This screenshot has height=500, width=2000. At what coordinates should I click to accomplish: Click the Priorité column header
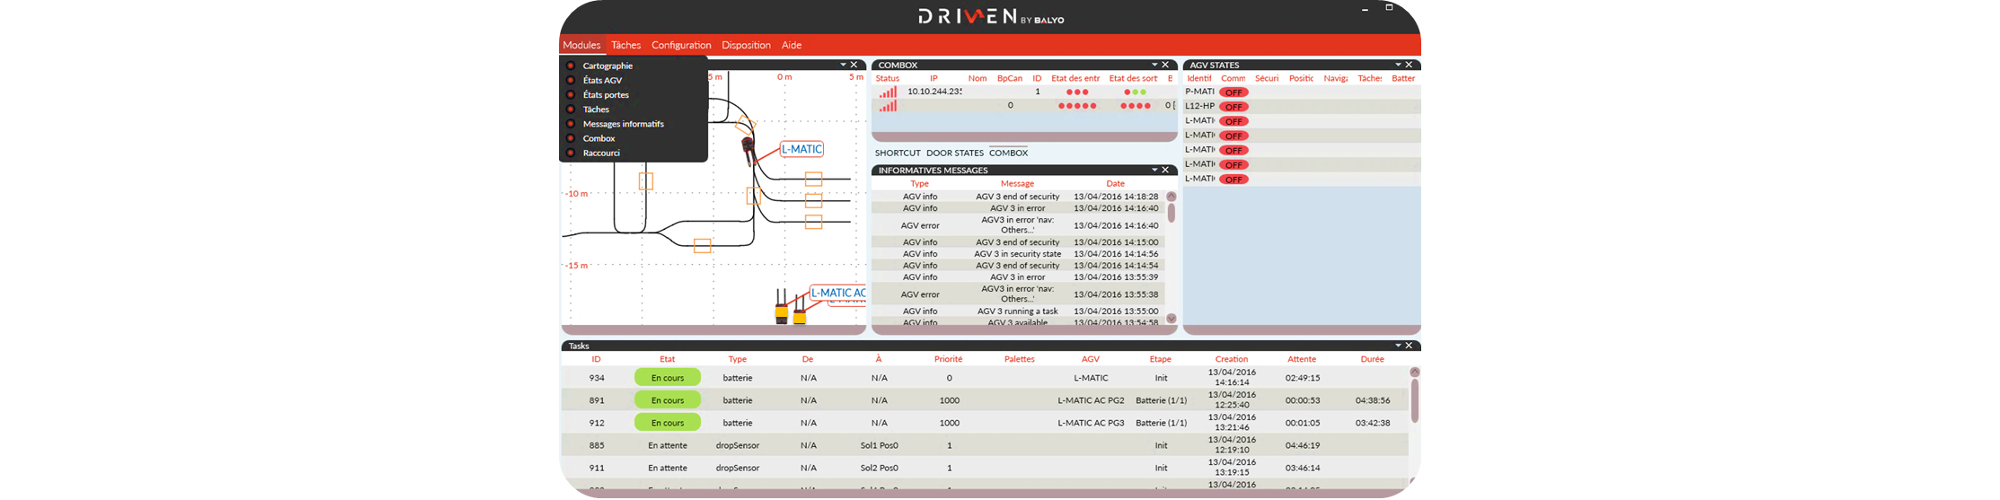[x=948, y=359]
